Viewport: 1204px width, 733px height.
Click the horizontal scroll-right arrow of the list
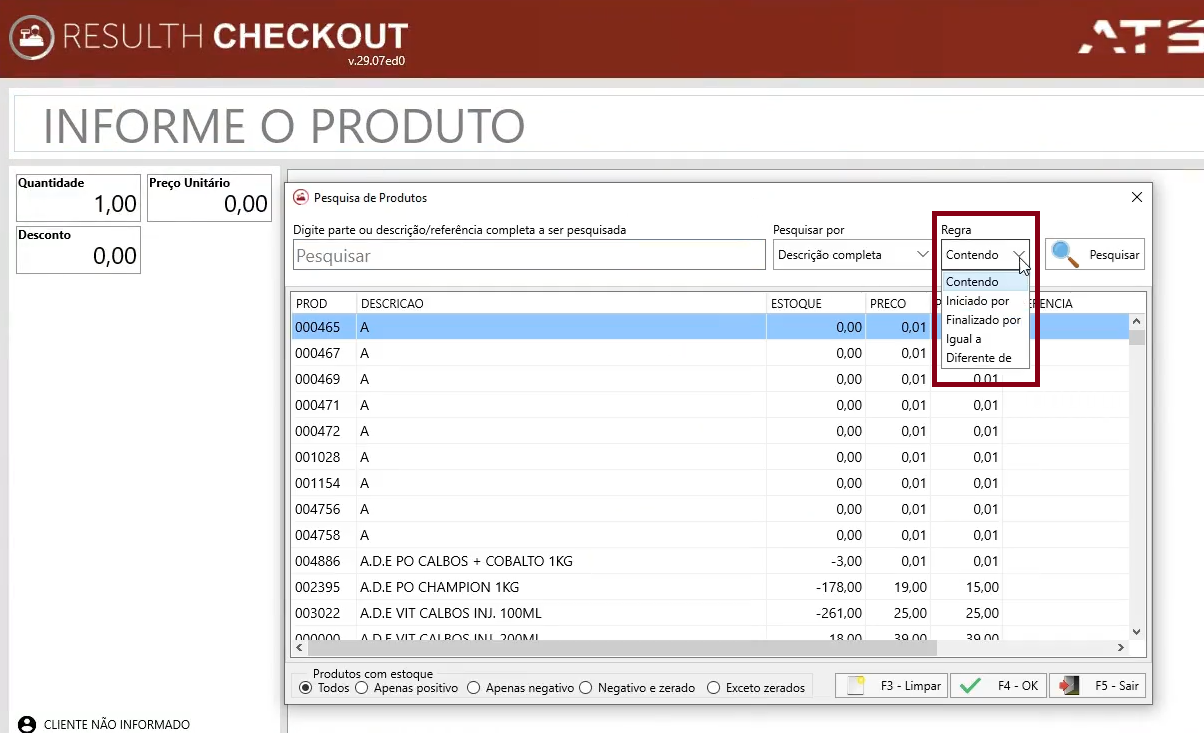(1120, 648)
